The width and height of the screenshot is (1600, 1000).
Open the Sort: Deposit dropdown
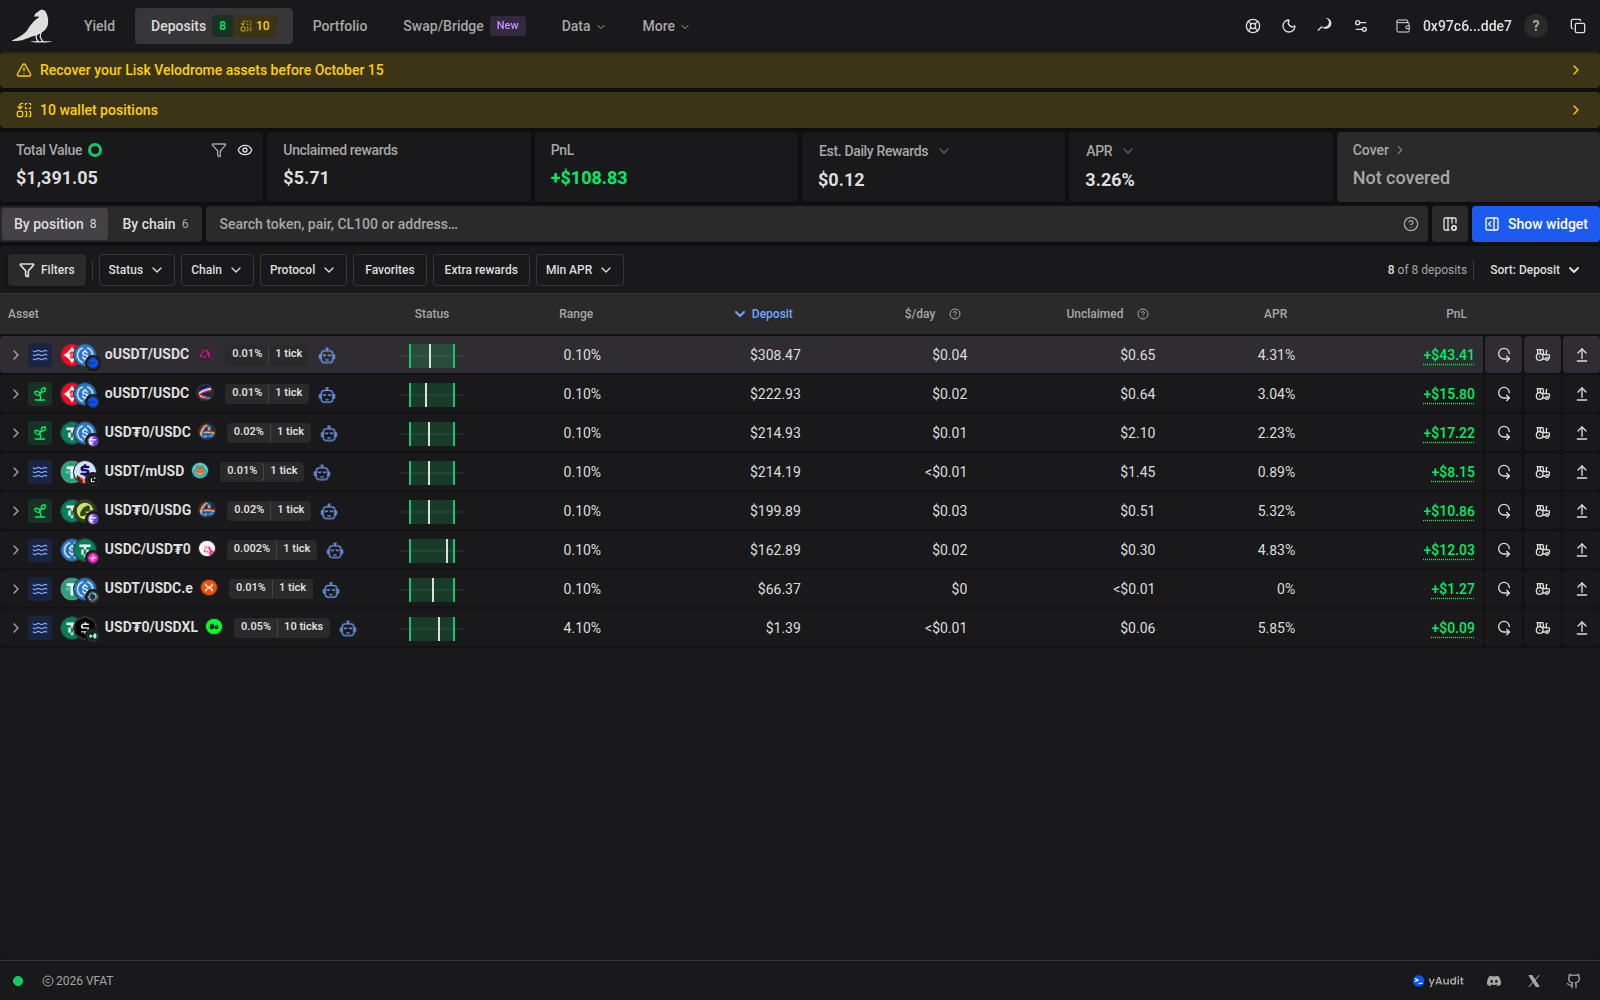click(1535, 270)
